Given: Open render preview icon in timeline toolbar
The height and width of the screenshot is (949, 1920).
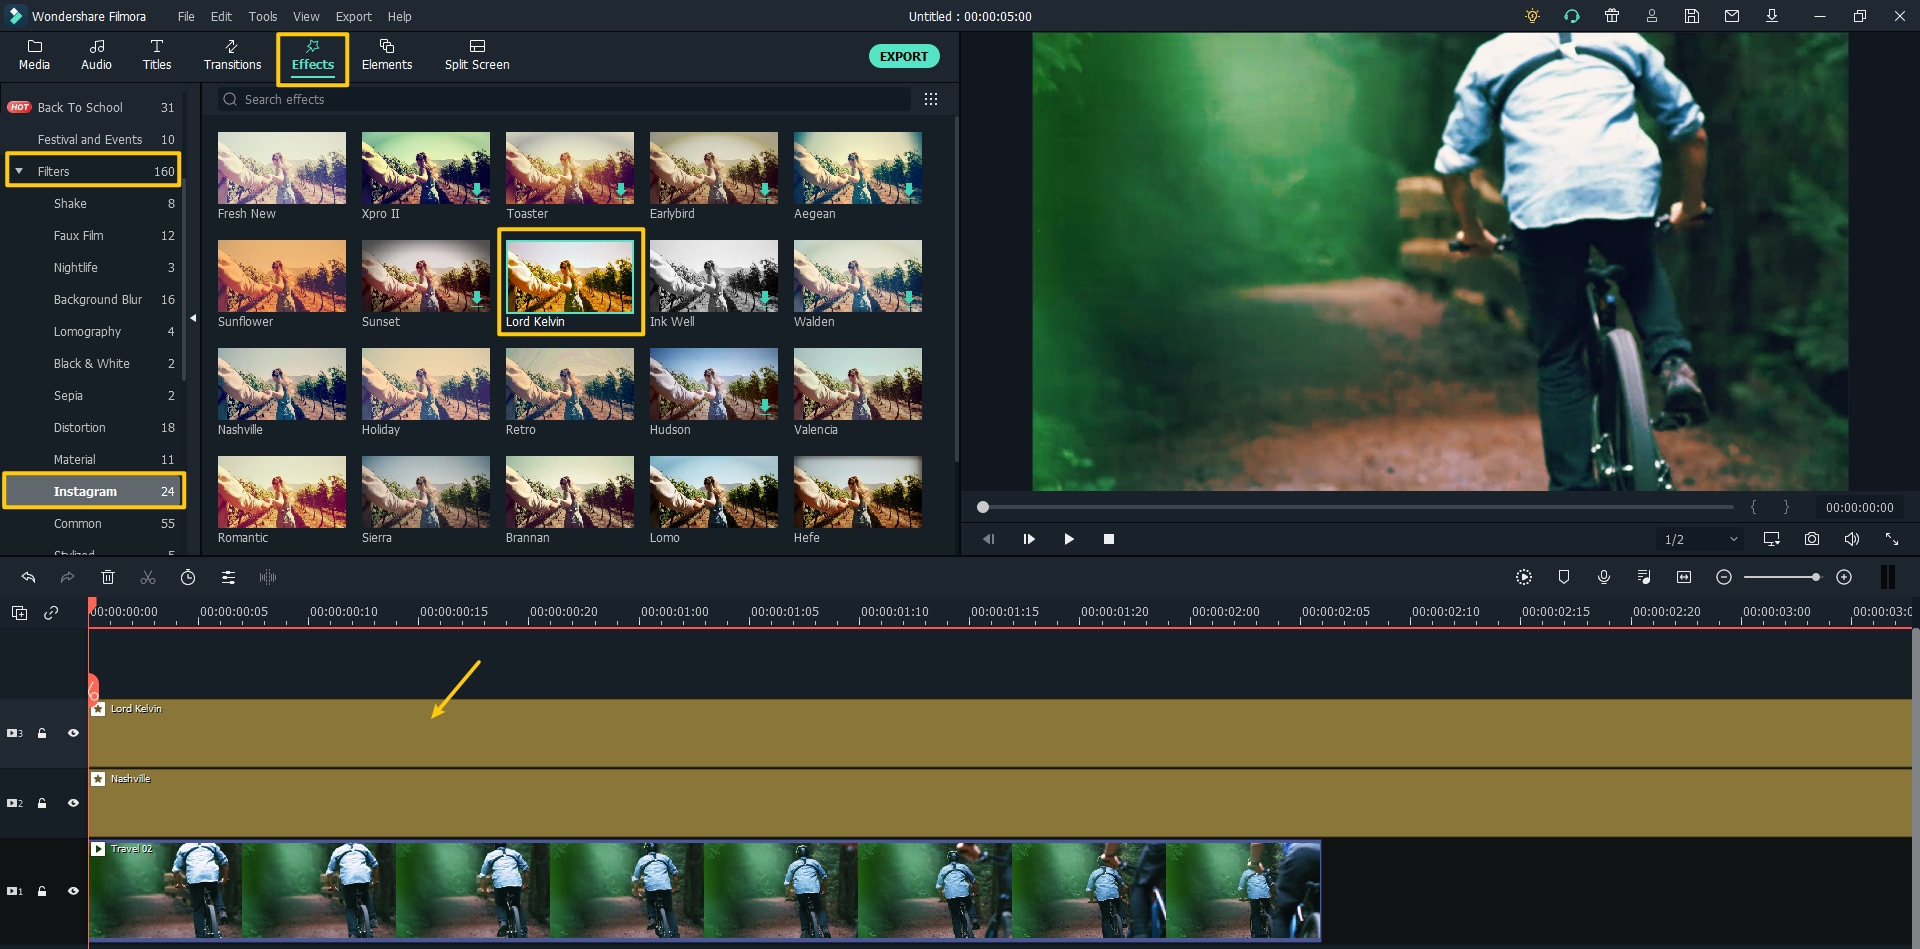Looking at the screenshot, I should pyautogui.click(x=1524, y=577).
